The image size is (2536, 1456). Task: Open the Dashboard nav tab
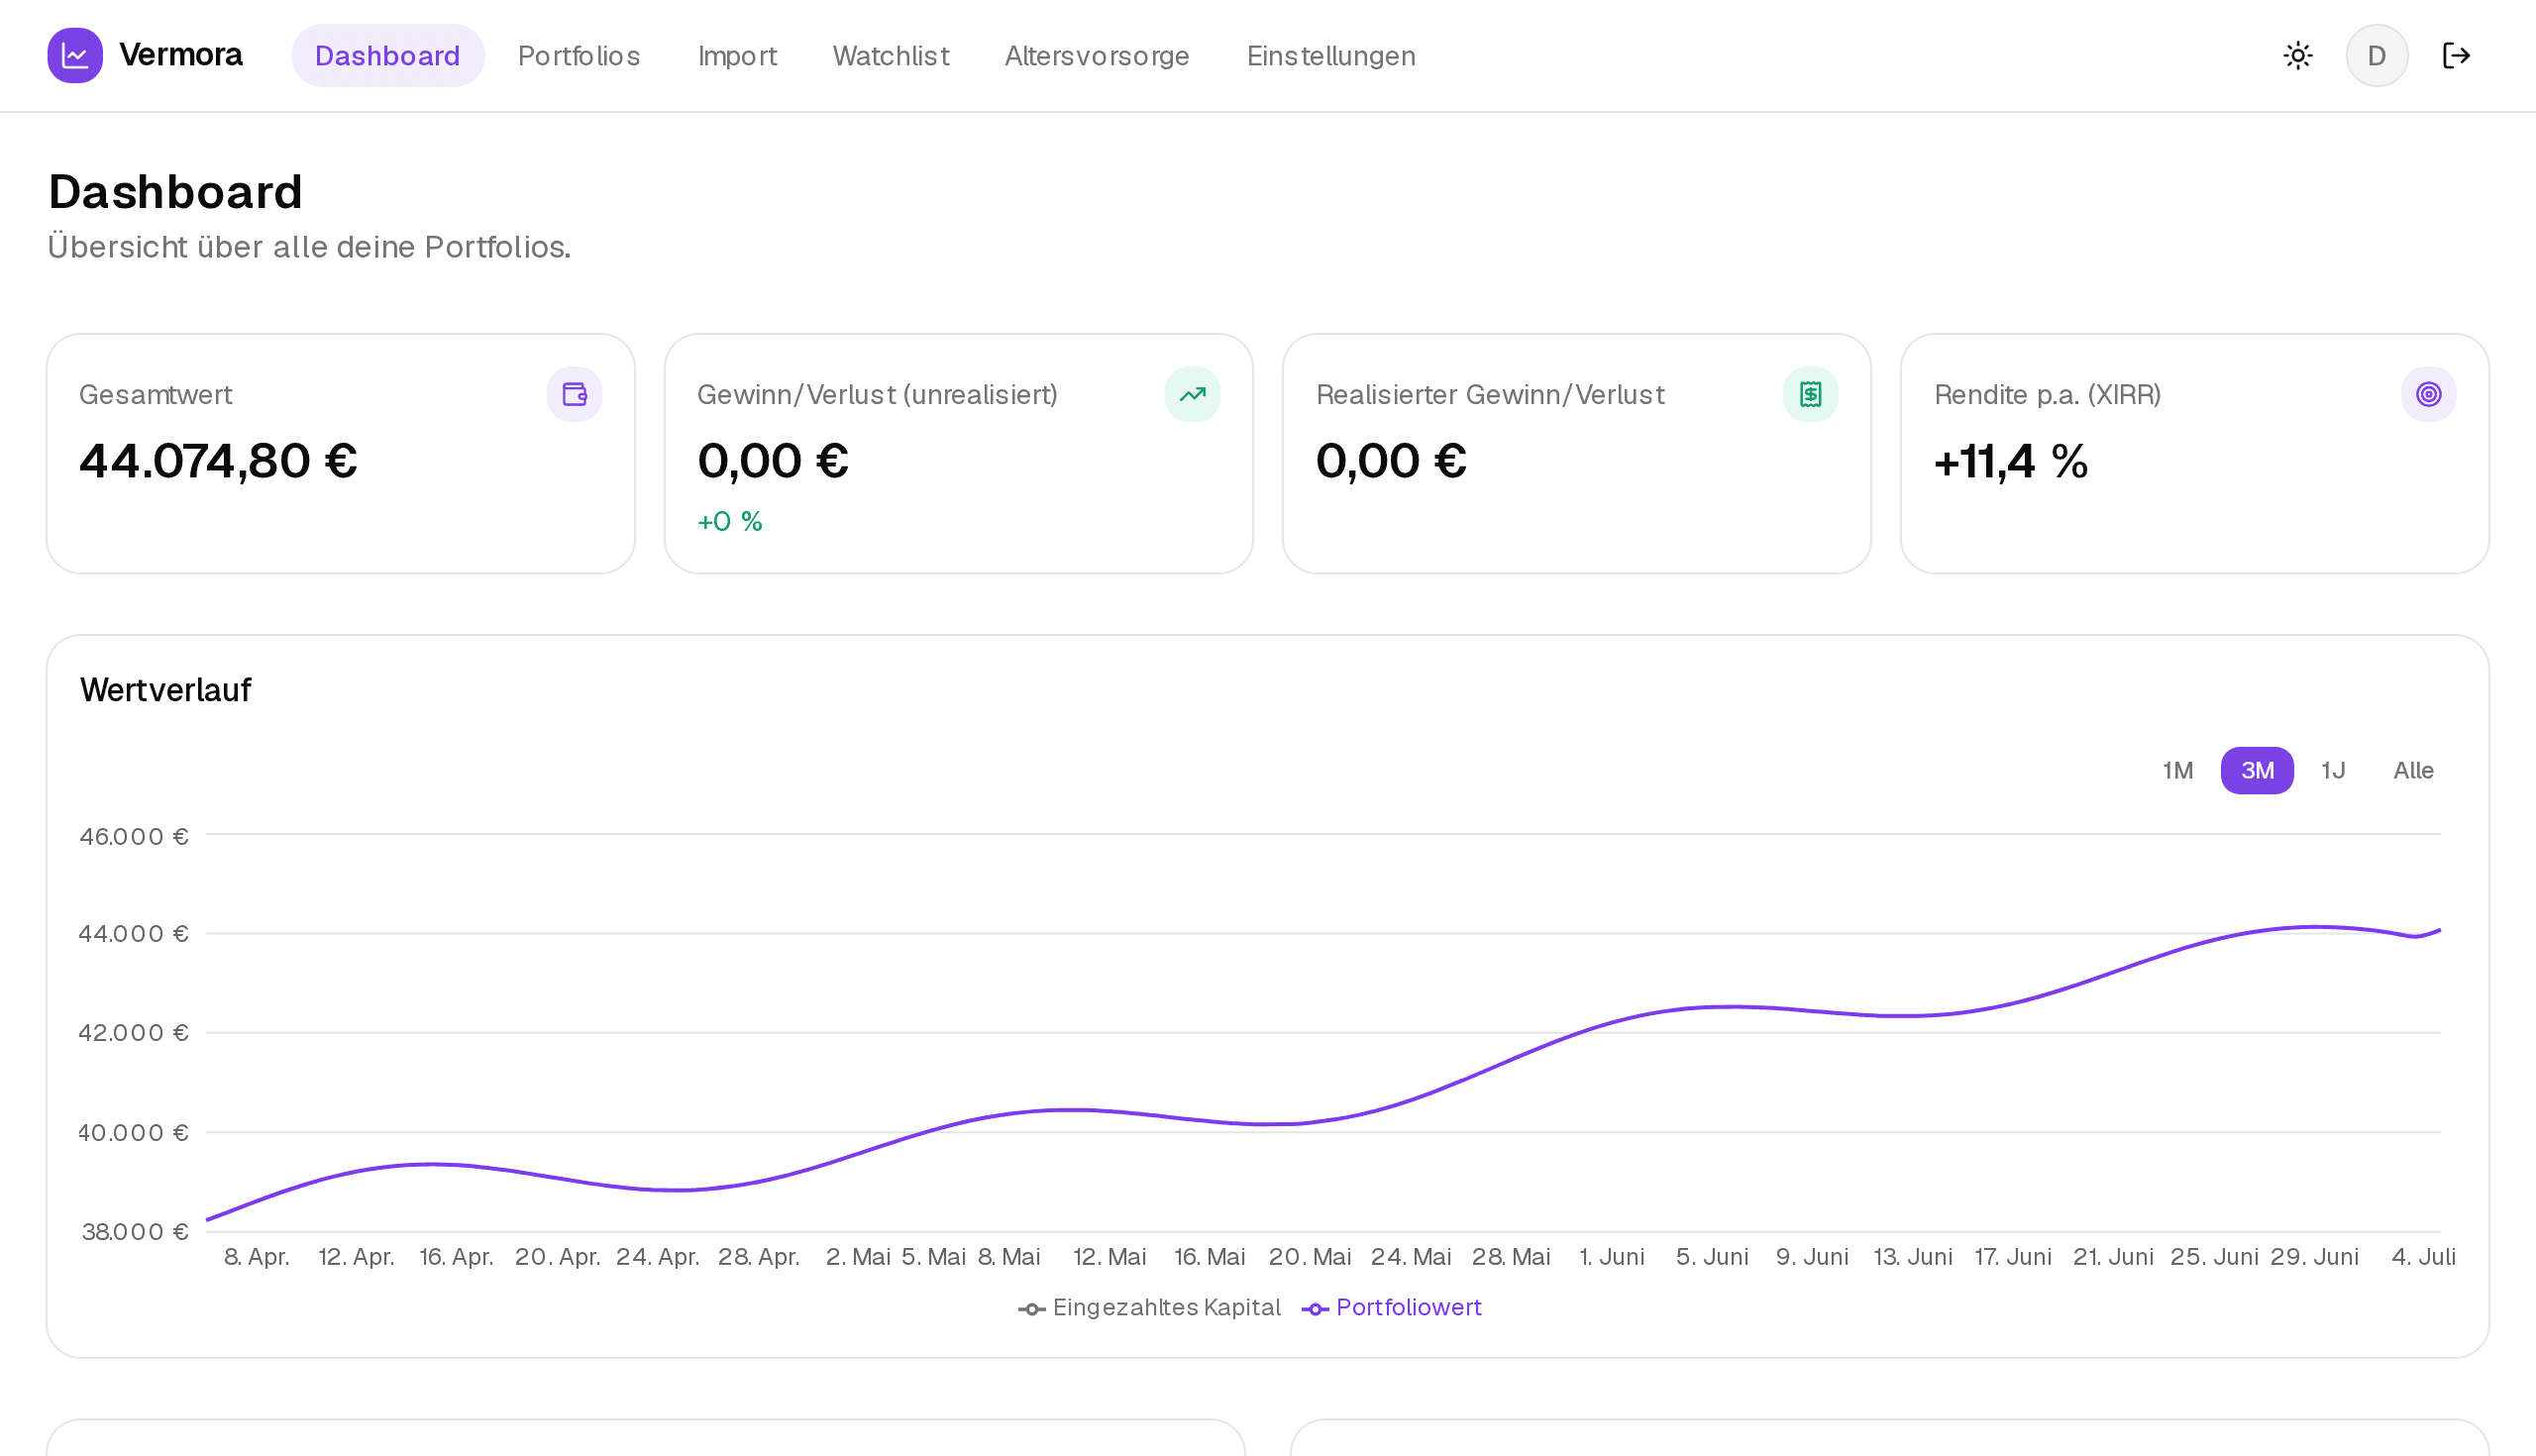388,55
